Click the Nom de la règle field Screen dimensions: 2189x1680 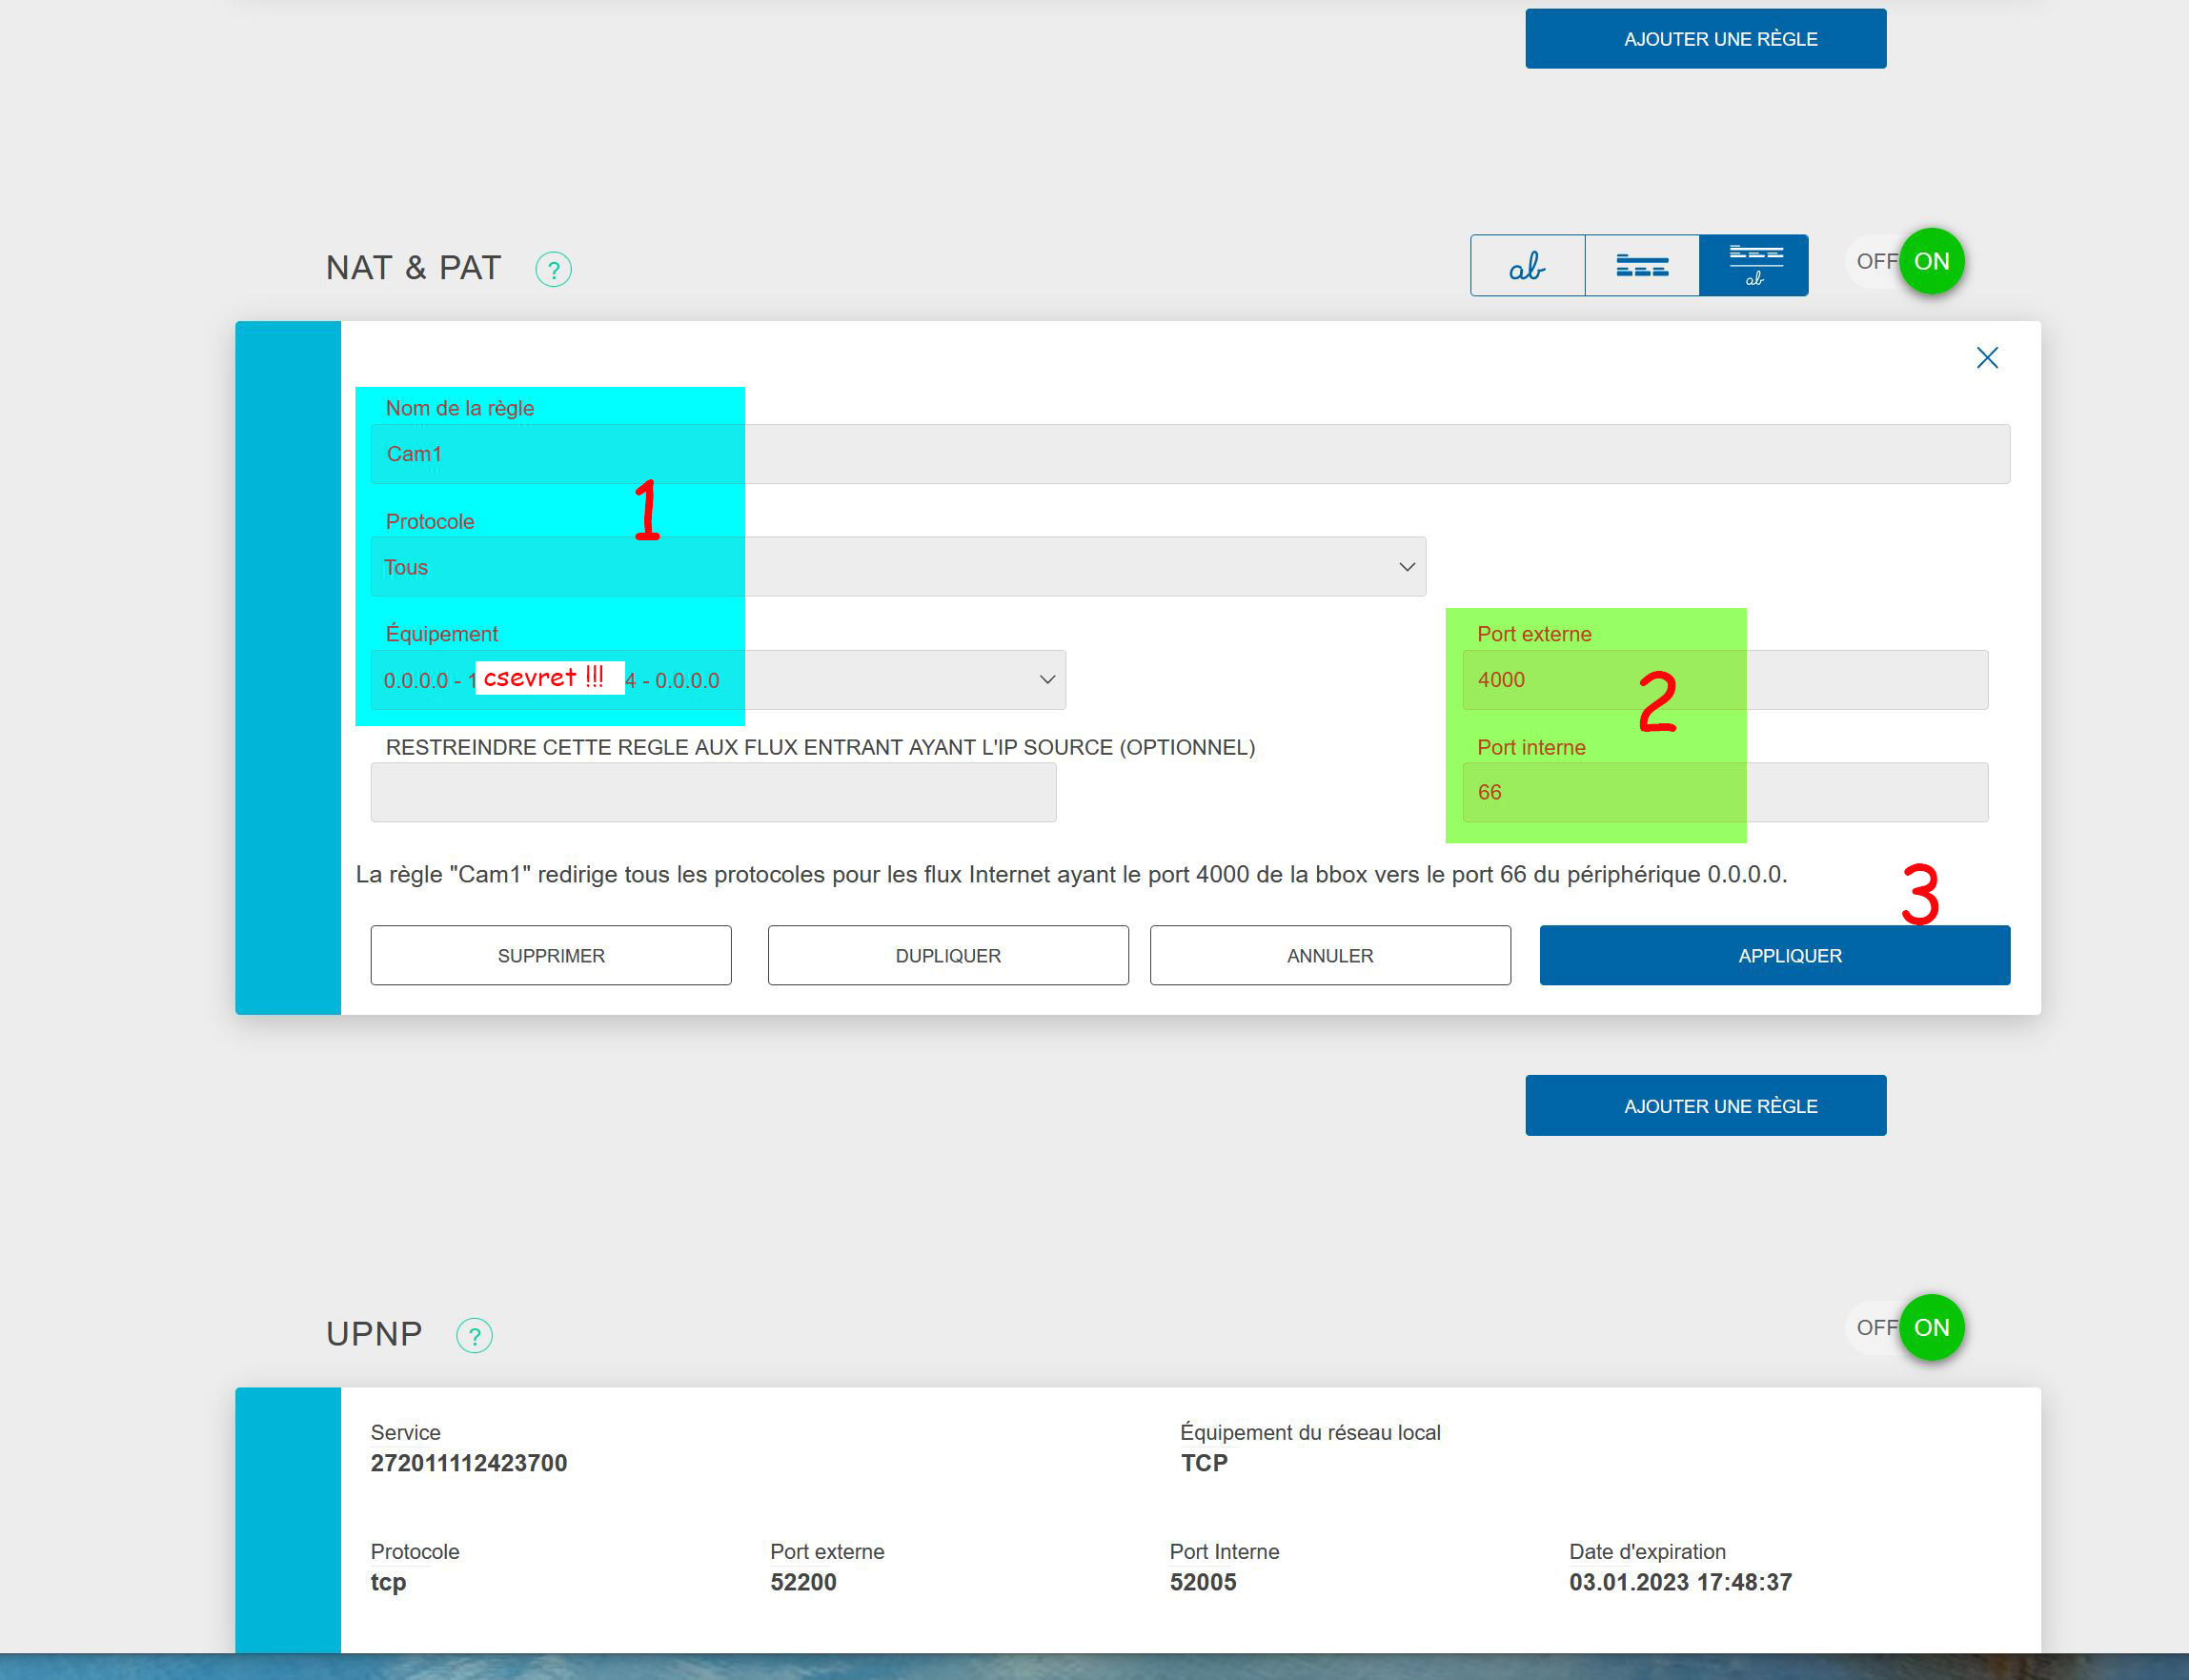point(1189,454)
